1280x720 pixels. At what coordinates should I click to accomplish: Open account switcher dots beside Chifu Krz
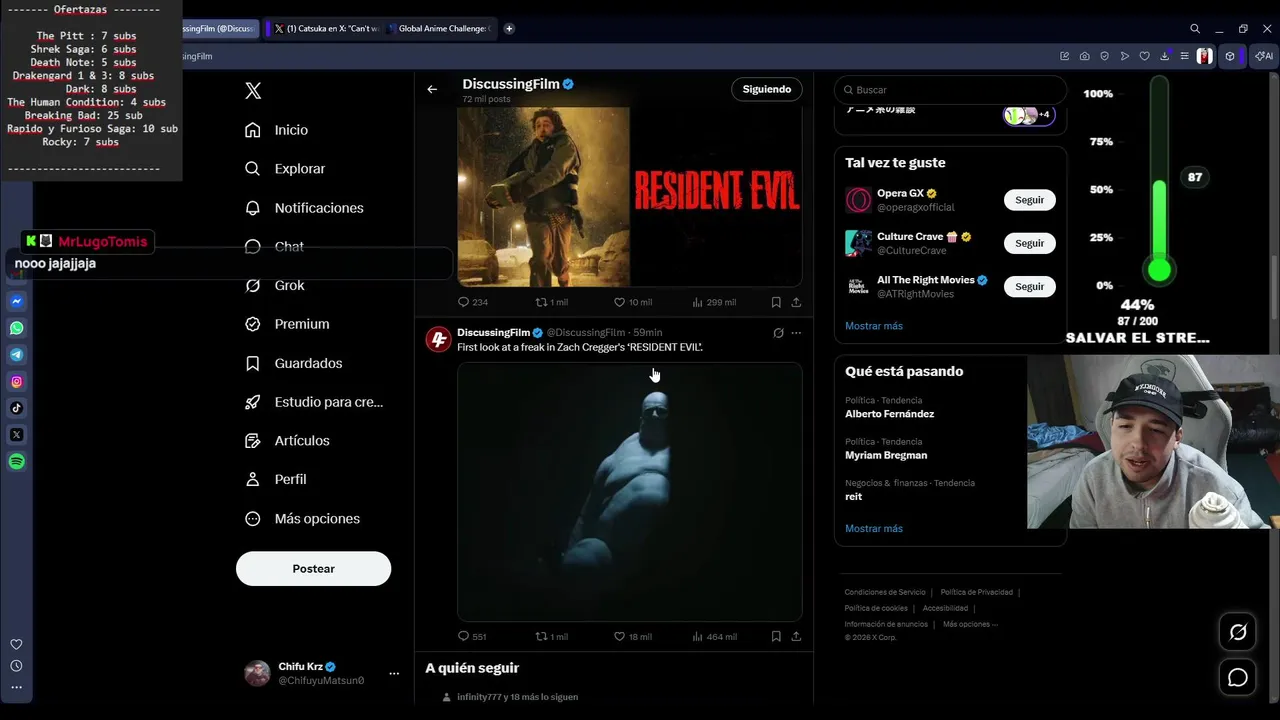click(x=394, y=674)
